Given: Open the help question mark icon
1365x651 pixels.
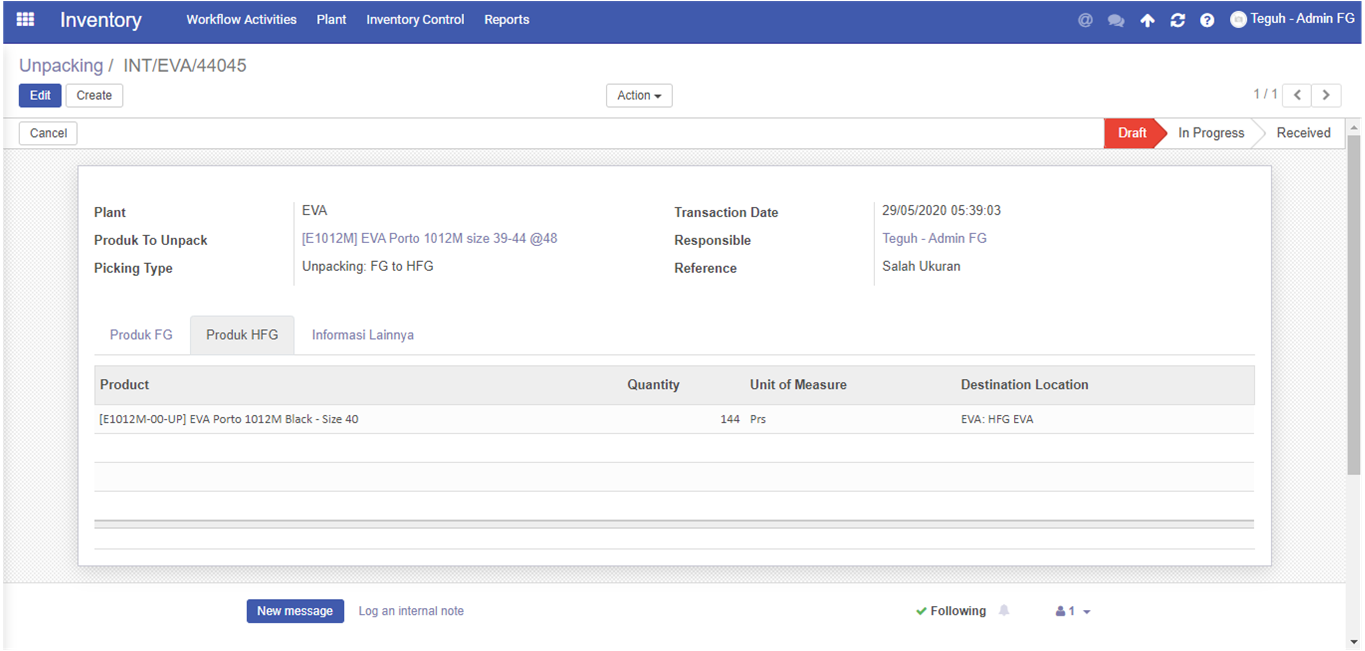Looking at the screenshot, I should pyautogui.click(x=1207, y=20).
